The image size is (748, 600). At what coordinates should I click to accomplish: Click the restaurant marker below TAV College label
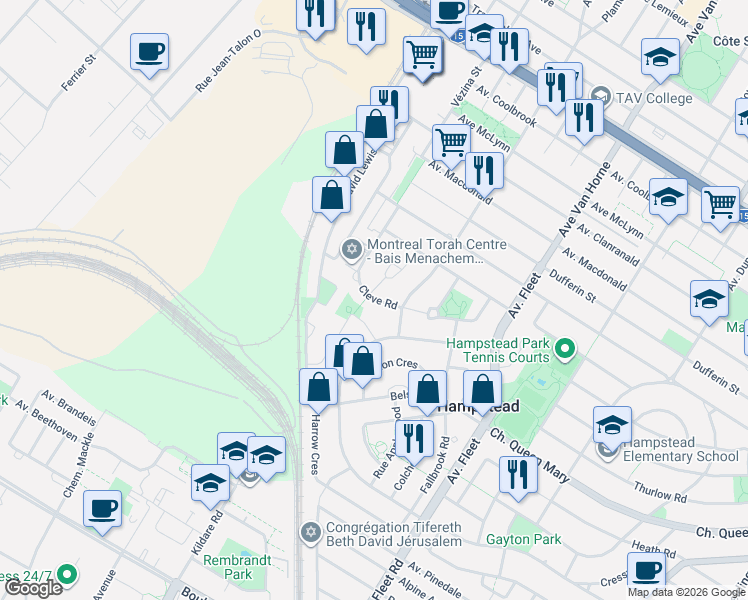[x=584, y=120]
